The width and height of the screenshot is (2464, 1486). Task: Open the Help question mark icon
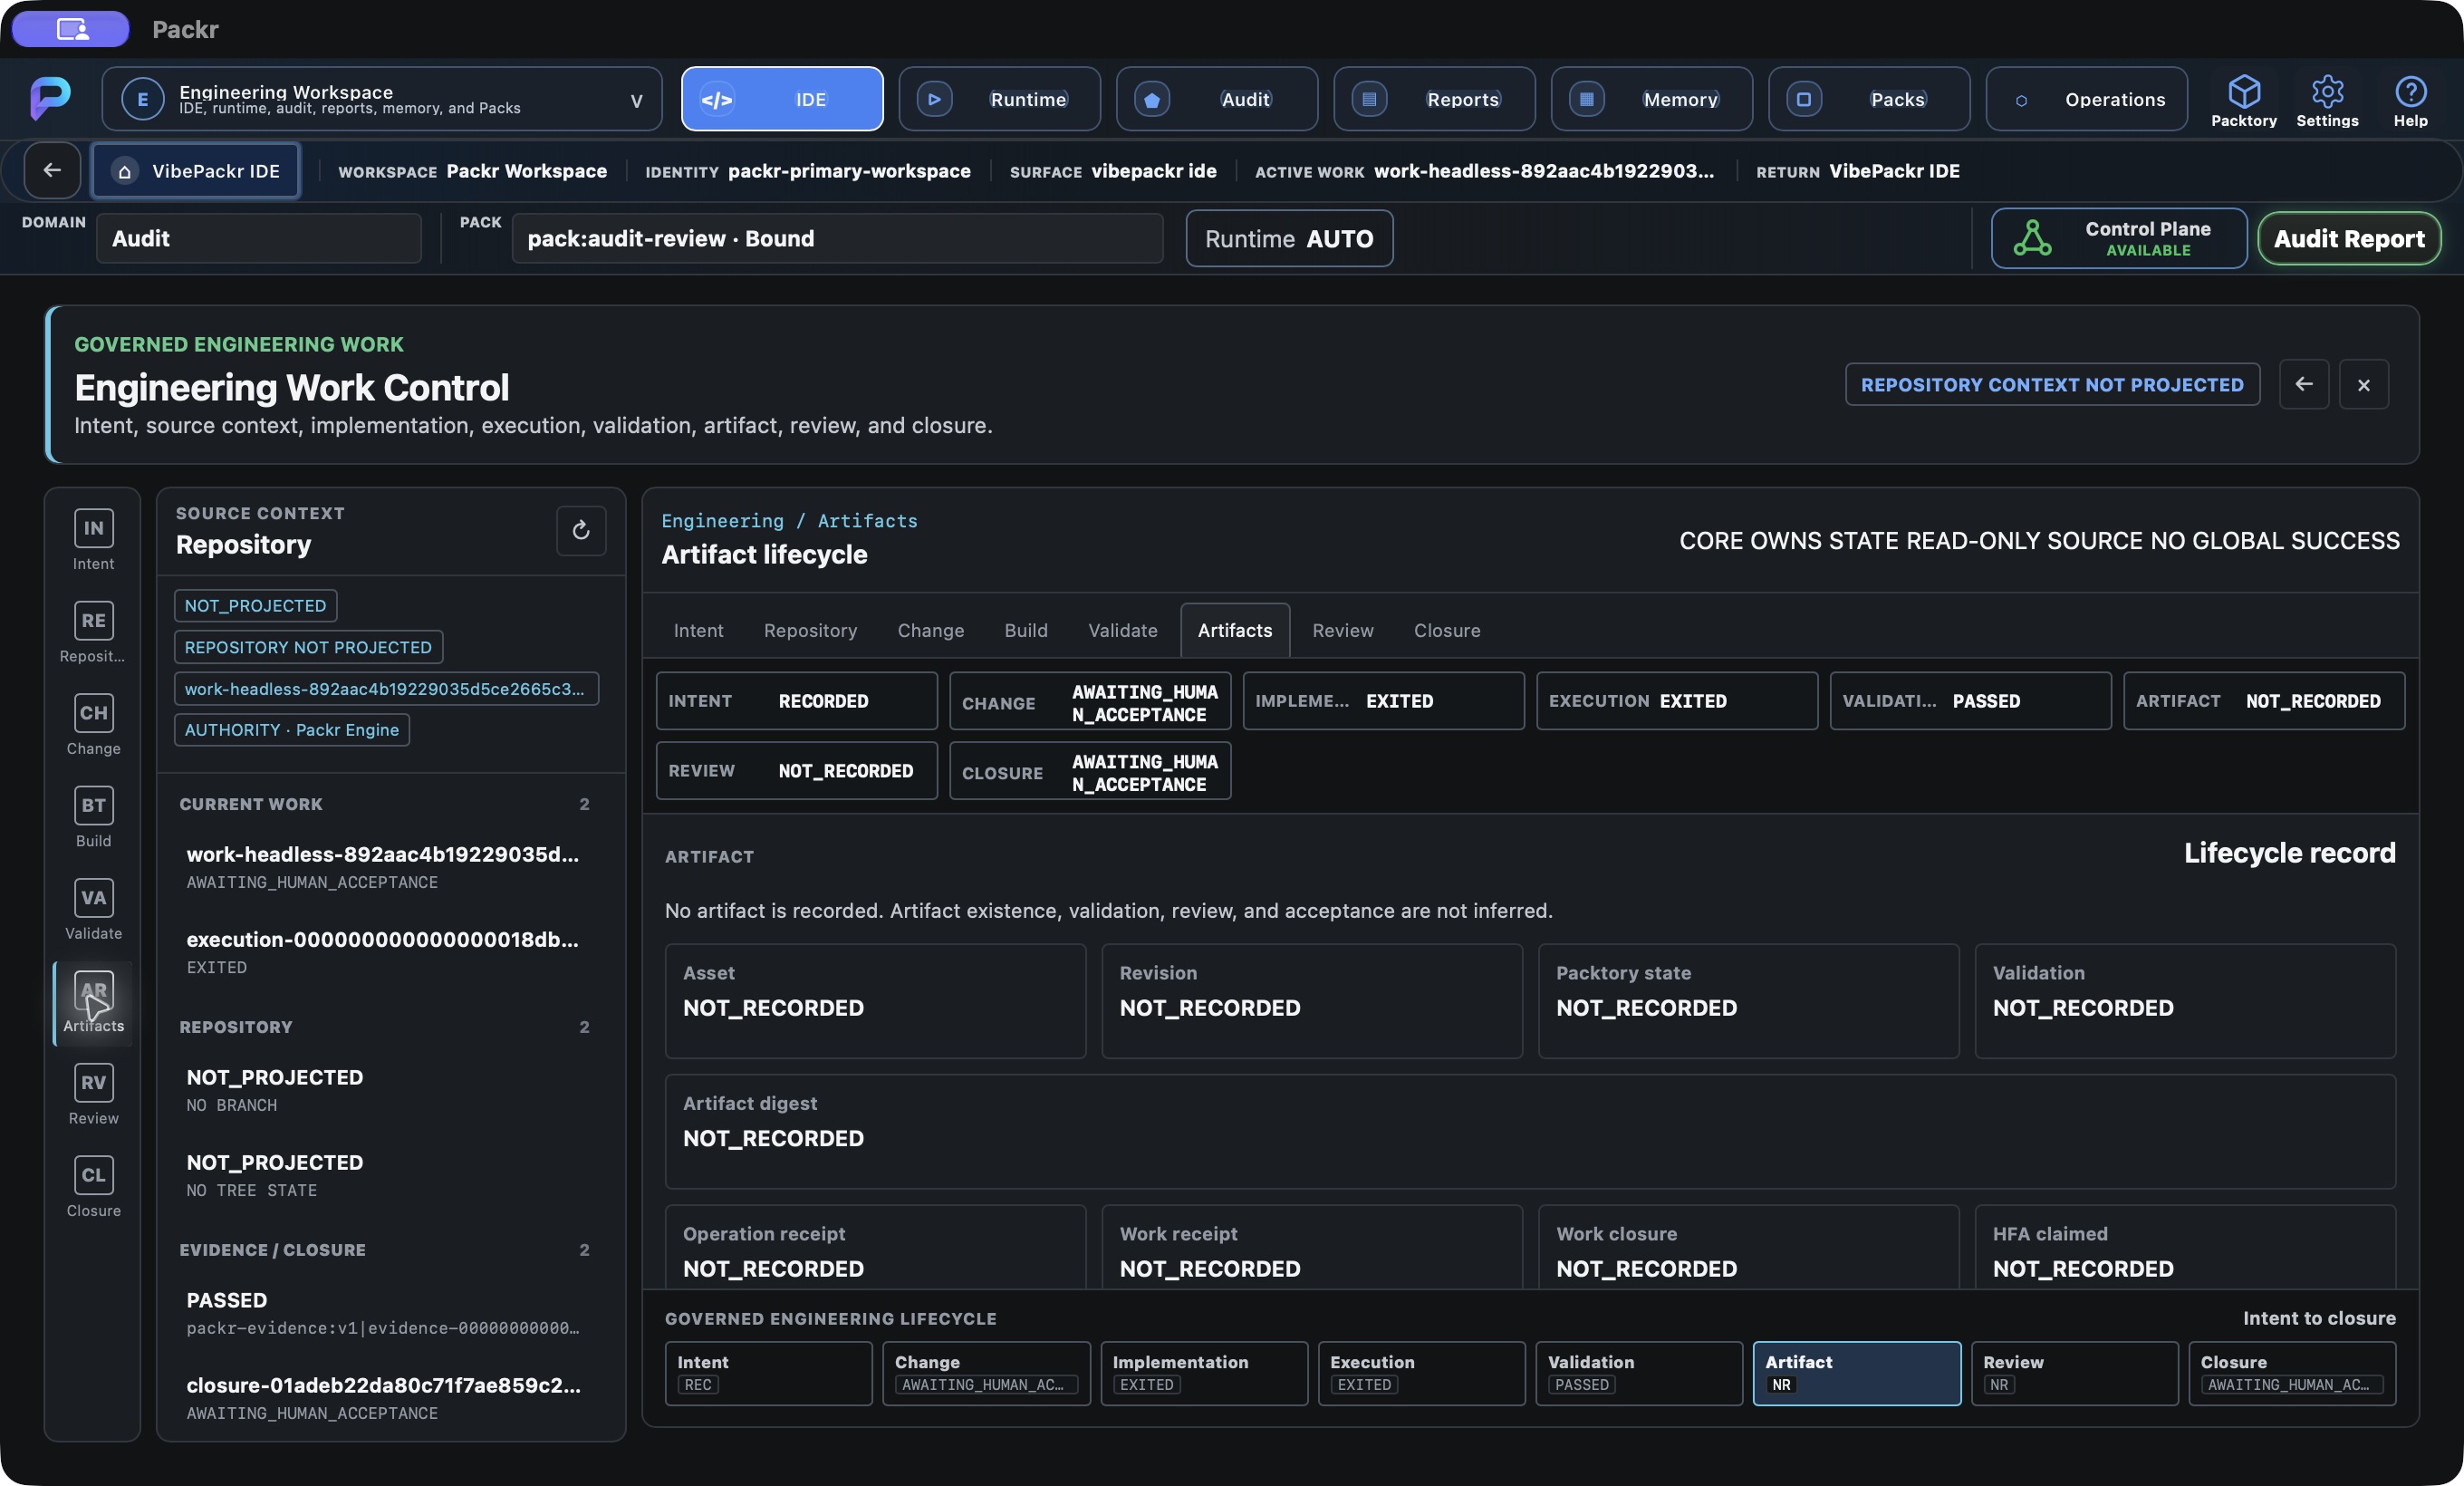pos(2410,100)
